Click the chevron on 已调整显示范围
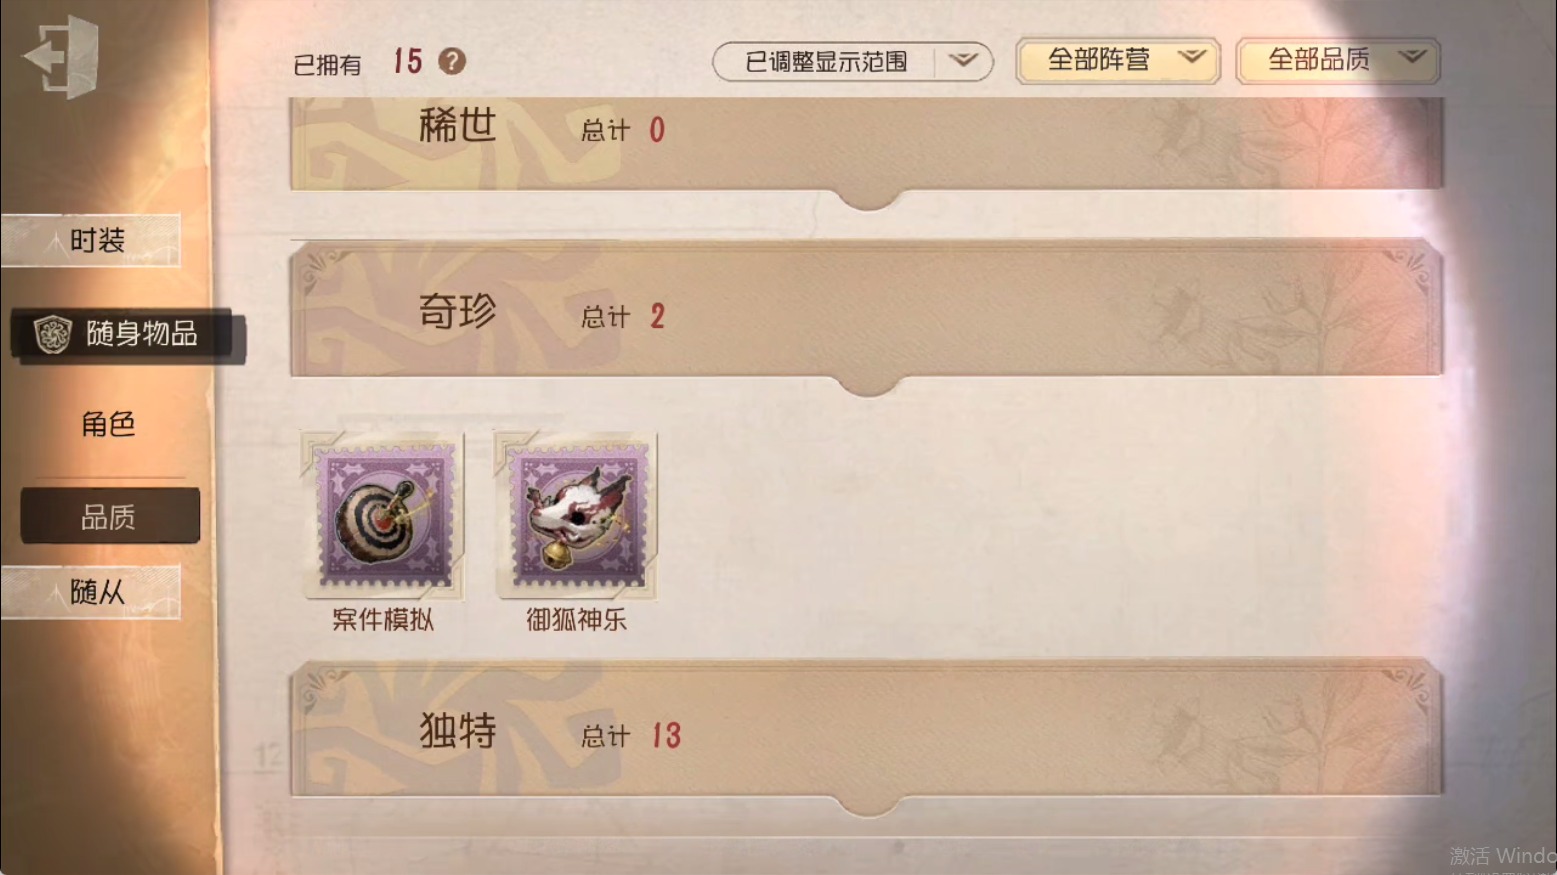This screenshot has width=1557, height=875. pyautogui.click(x=963, y=61)
